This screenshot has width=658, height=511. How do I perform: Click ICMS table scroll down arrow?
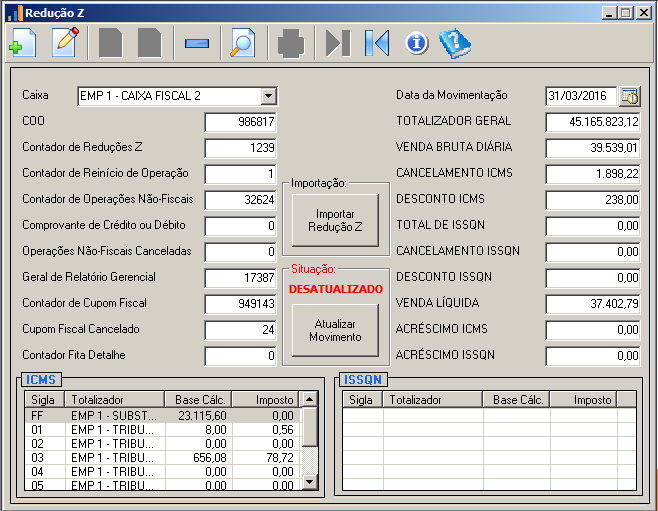[x=310, y=482]
